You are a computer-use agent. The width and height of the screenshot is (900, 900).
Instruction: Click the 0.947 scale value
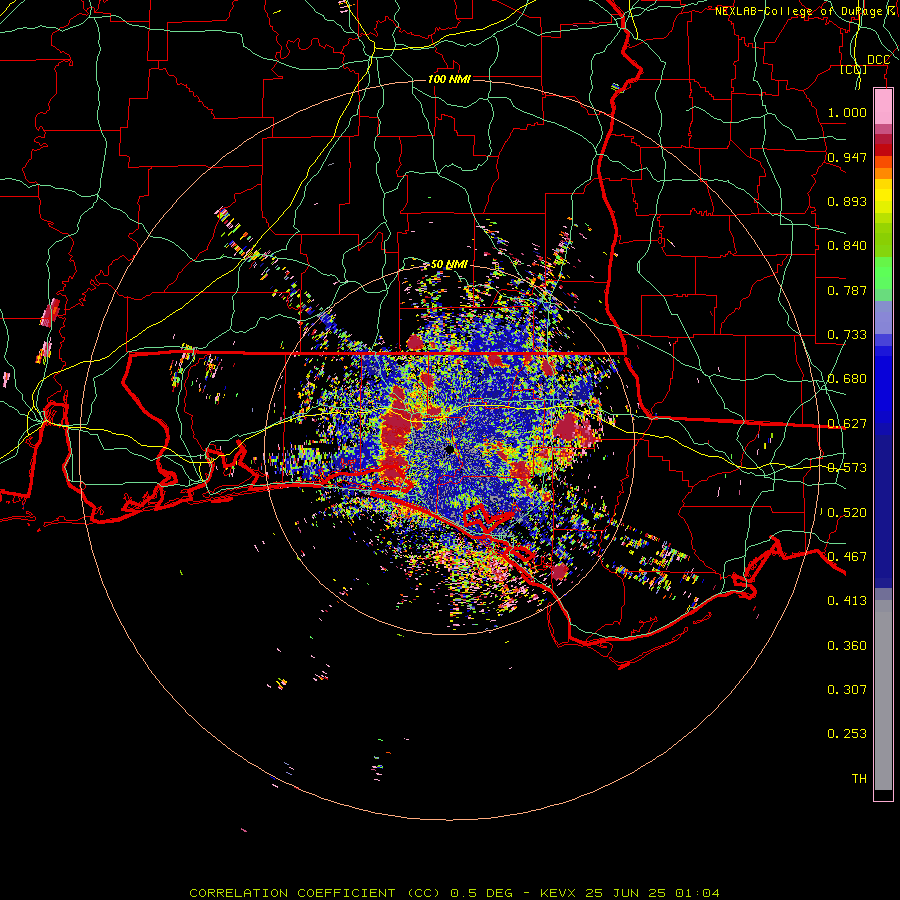847,157
